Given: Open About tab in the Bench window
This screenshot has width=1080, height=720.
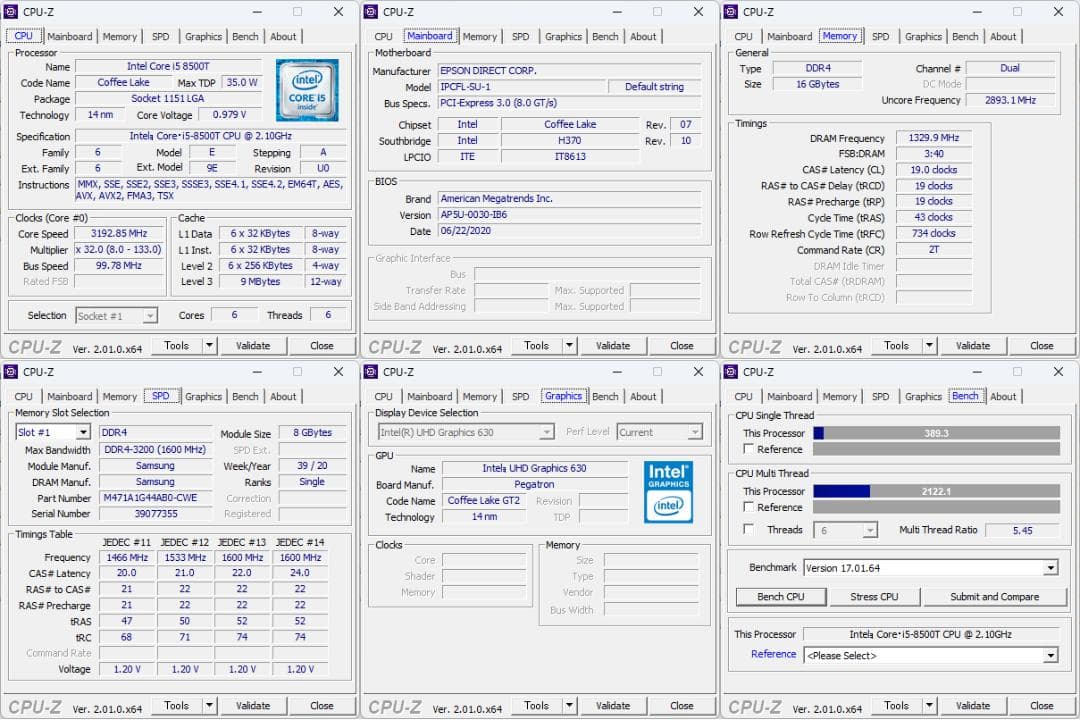Looking at the screenshot, I should 1003,397.
